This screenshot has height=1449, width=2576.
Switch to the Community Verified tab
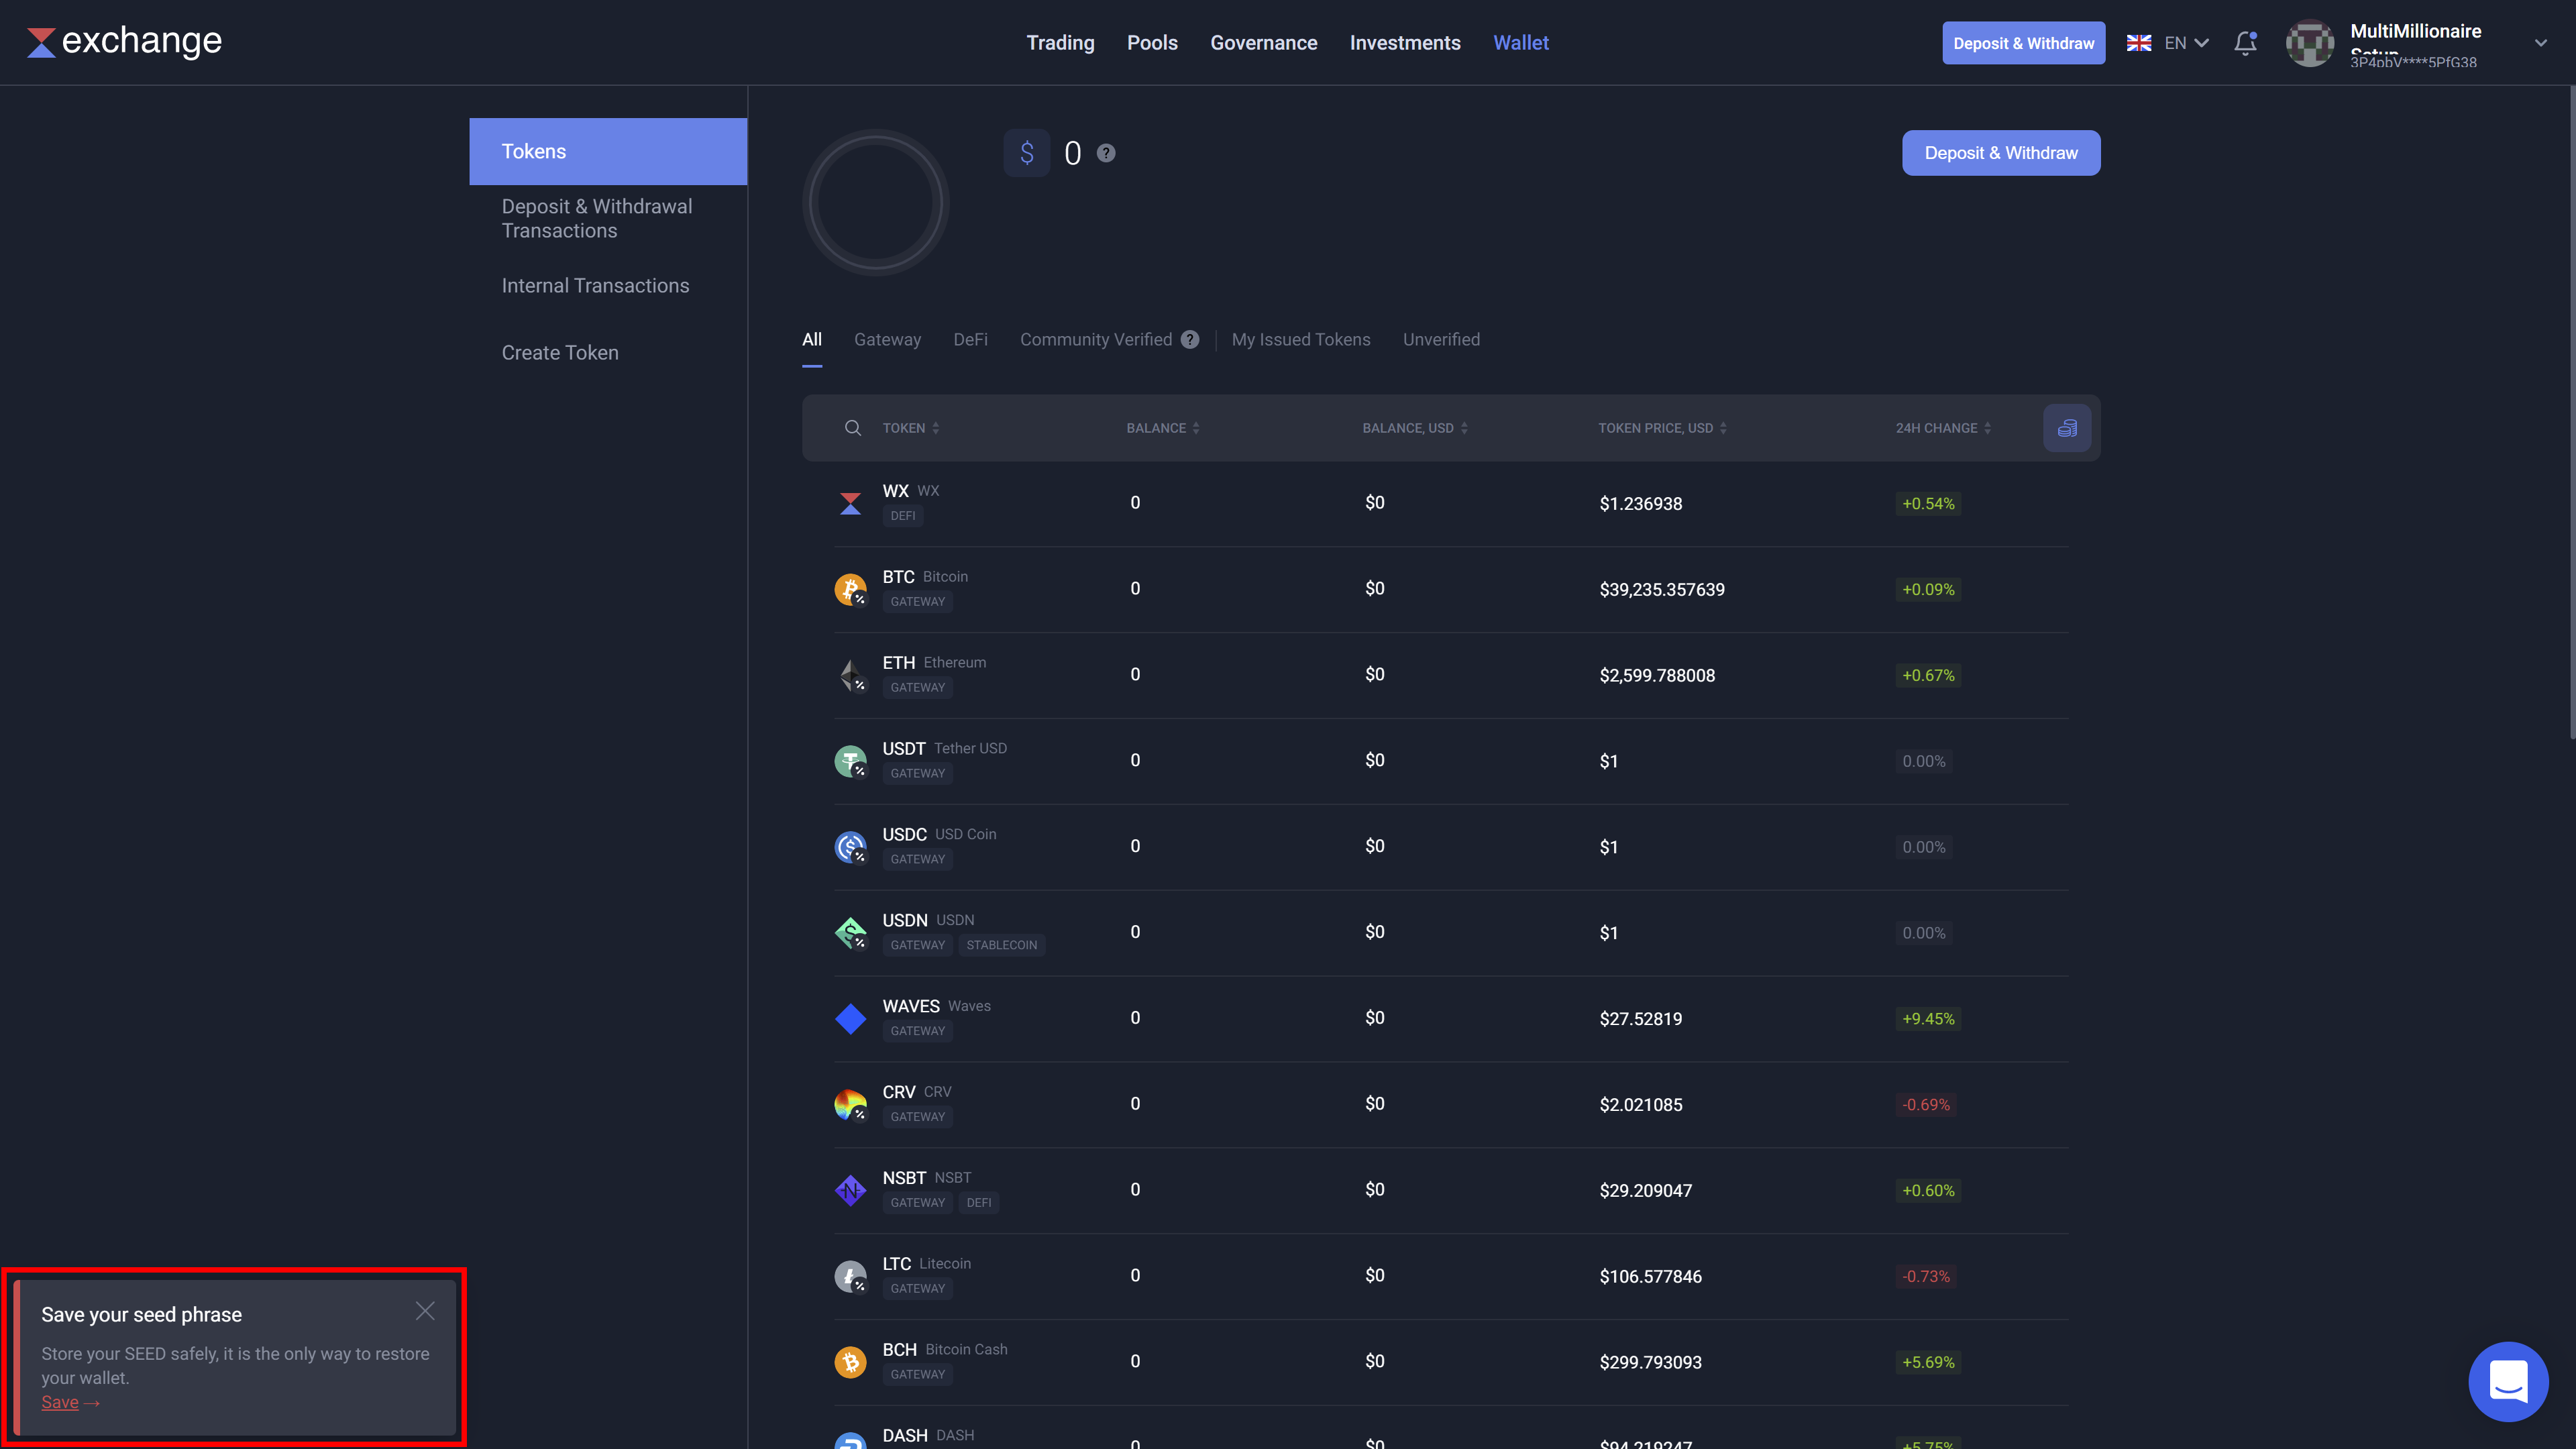point(1096,339)
